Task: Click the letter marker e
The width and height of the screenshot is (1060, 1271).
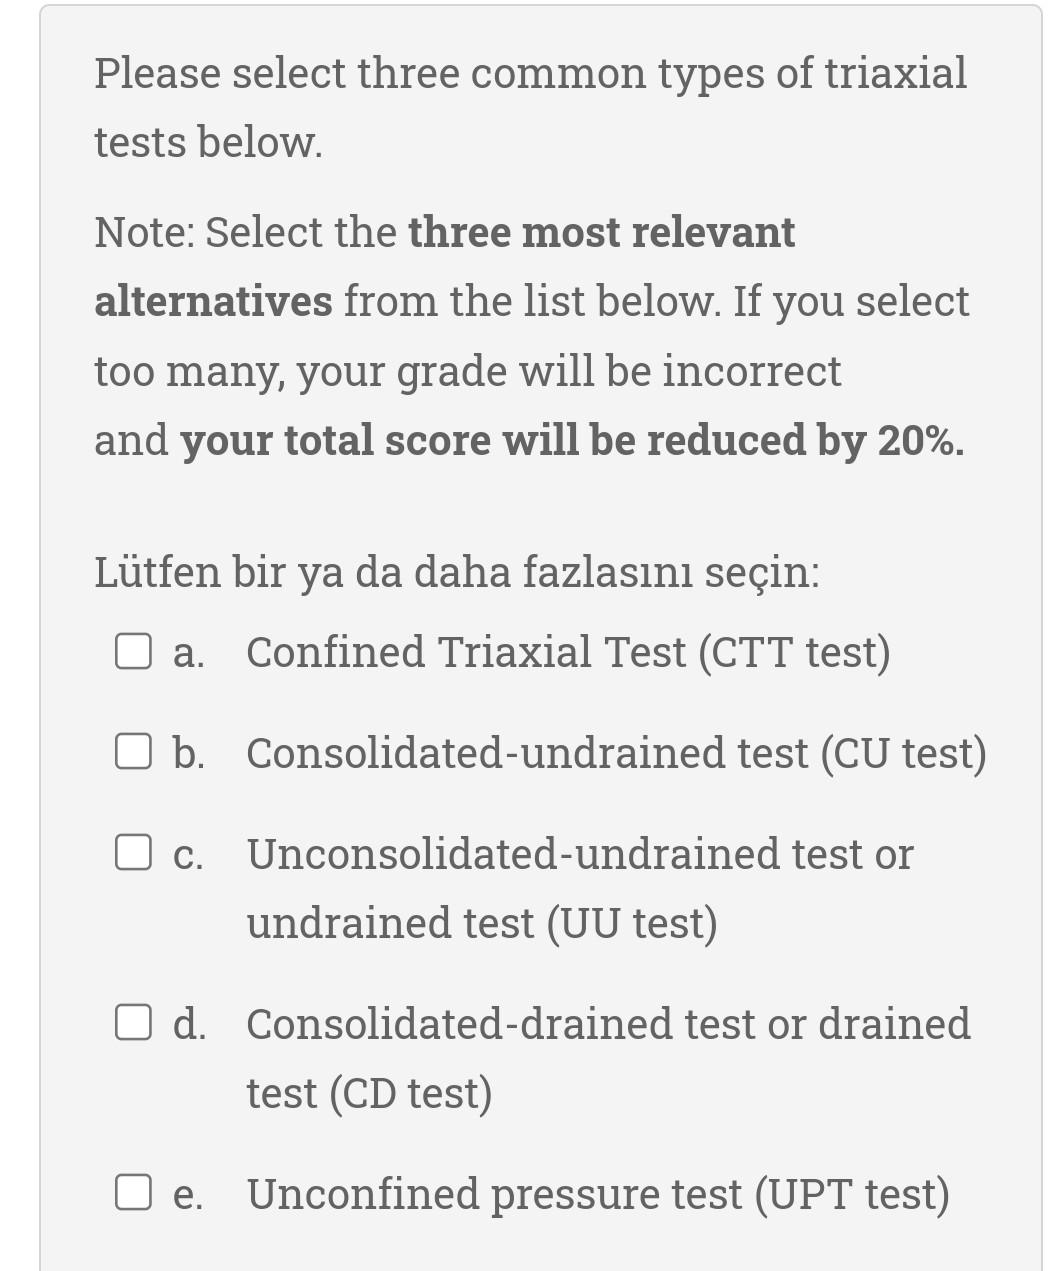Action: [187, 1193]
